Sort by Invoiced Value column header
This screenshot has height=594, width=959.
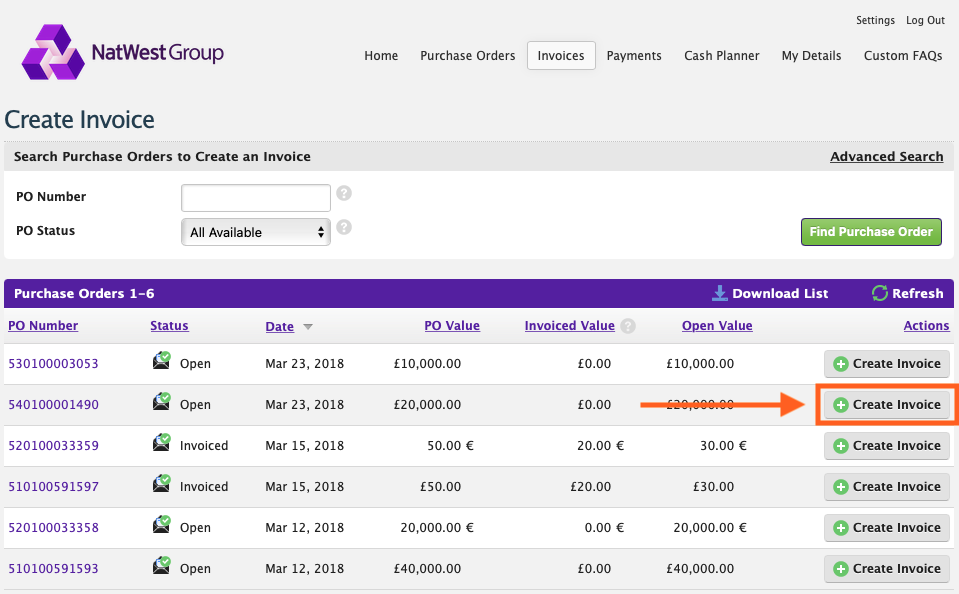tap(569, 325)
